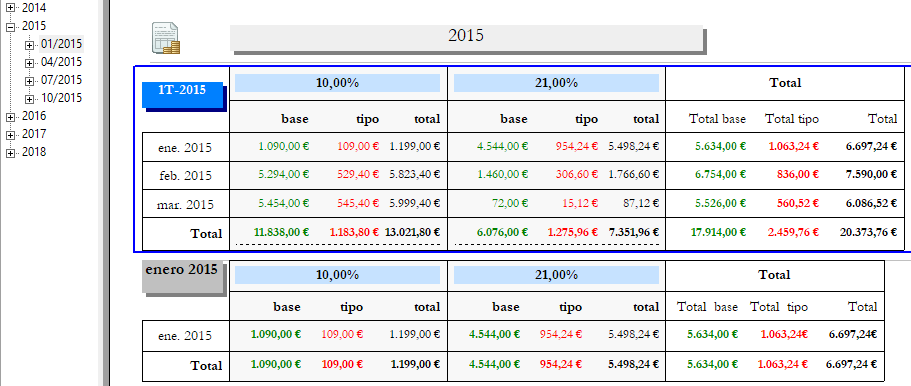Click the 17.914,00 € grand total base
The width and height of the screenshot is (911, 386).
tap(719, 232)
